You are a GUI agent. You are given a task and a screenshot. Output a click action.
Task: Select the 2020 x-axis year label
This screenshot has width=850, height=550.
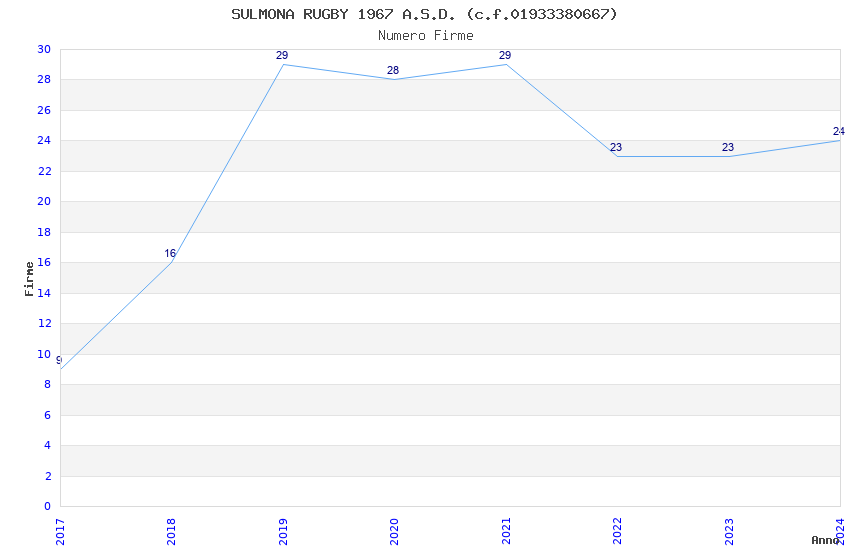[x=394, y=532]
